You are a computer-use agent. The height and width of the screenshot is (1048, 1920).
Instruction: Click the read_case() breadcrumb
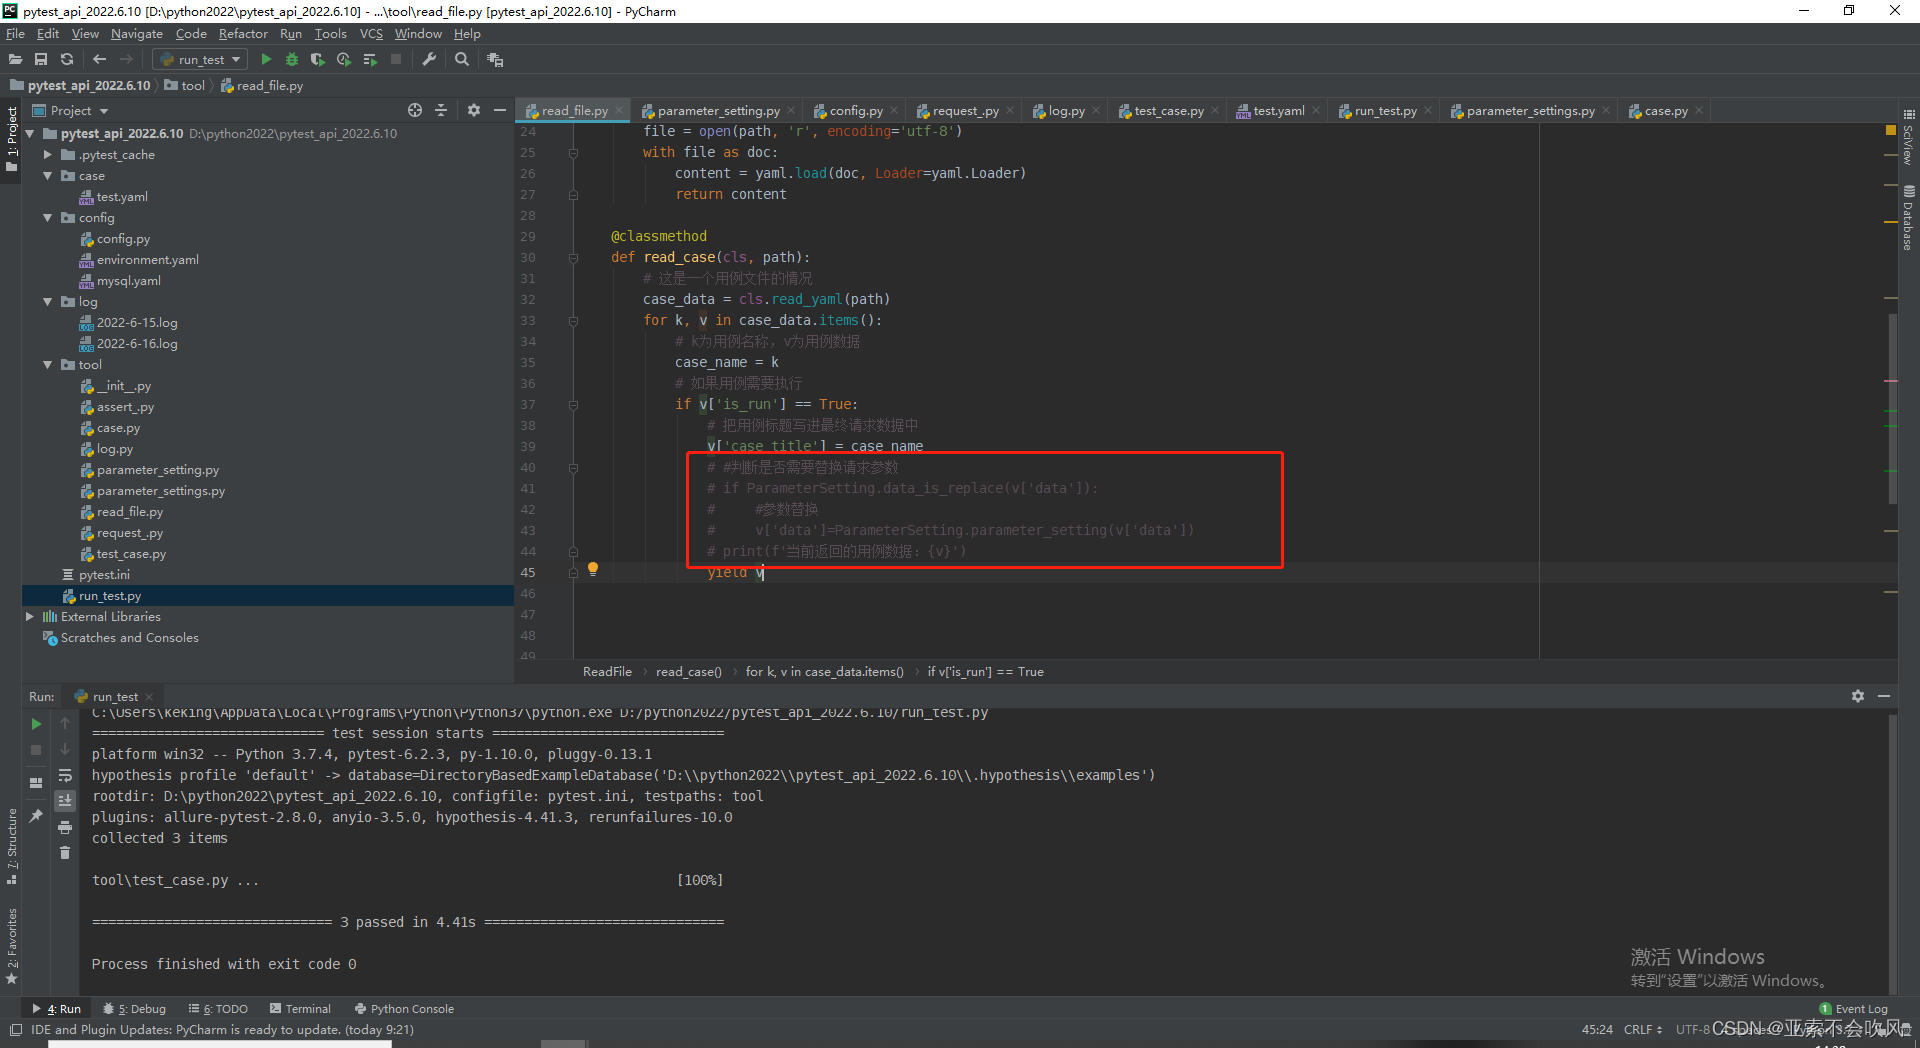(689, 672)
